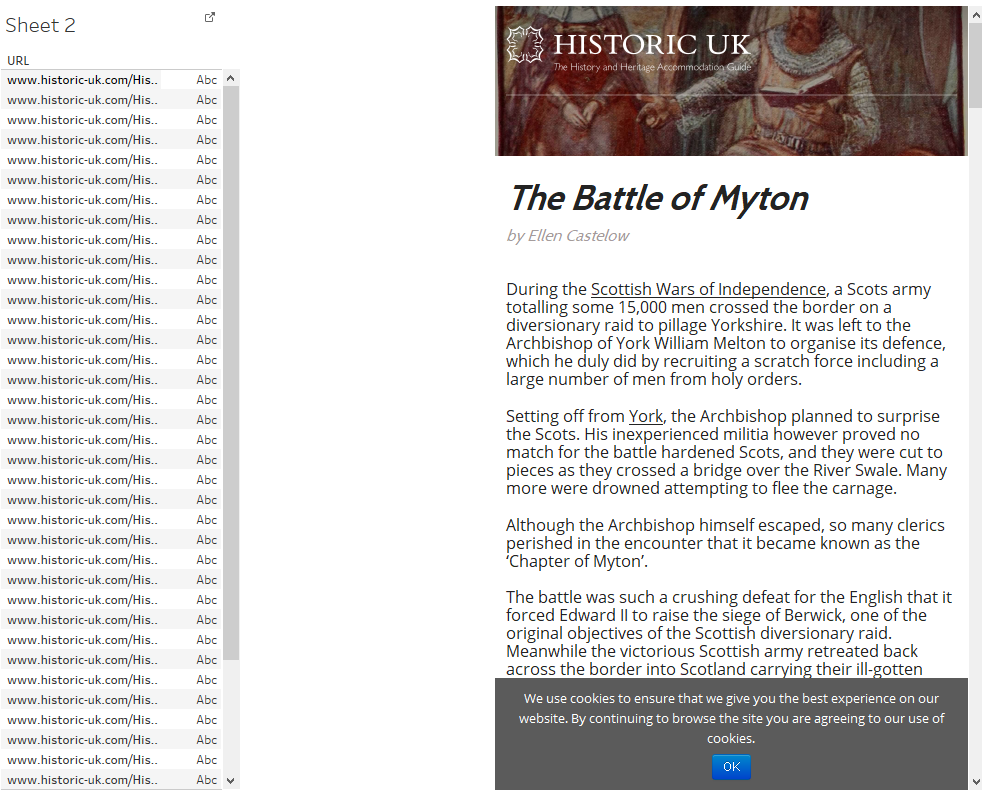Open the Scottish Wars of Independence link

coord(708,289)
